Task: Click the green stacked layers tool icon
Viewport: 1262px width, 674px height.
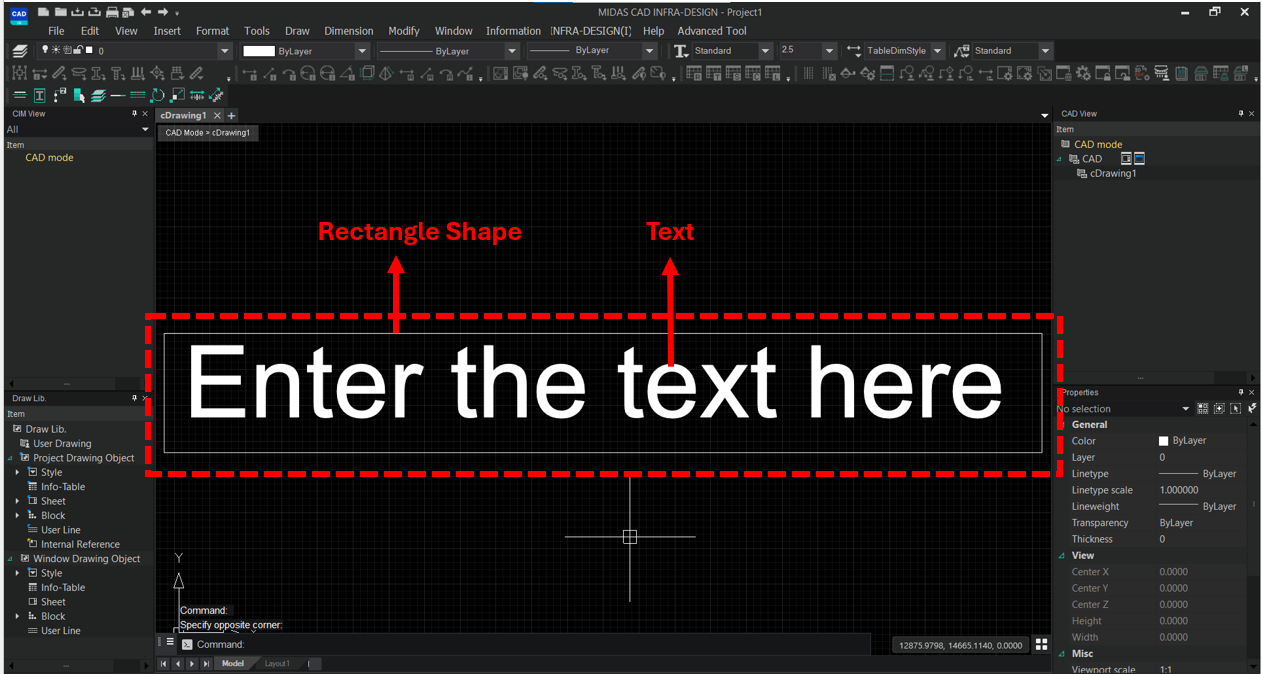Action: click(x=98, y=95)
